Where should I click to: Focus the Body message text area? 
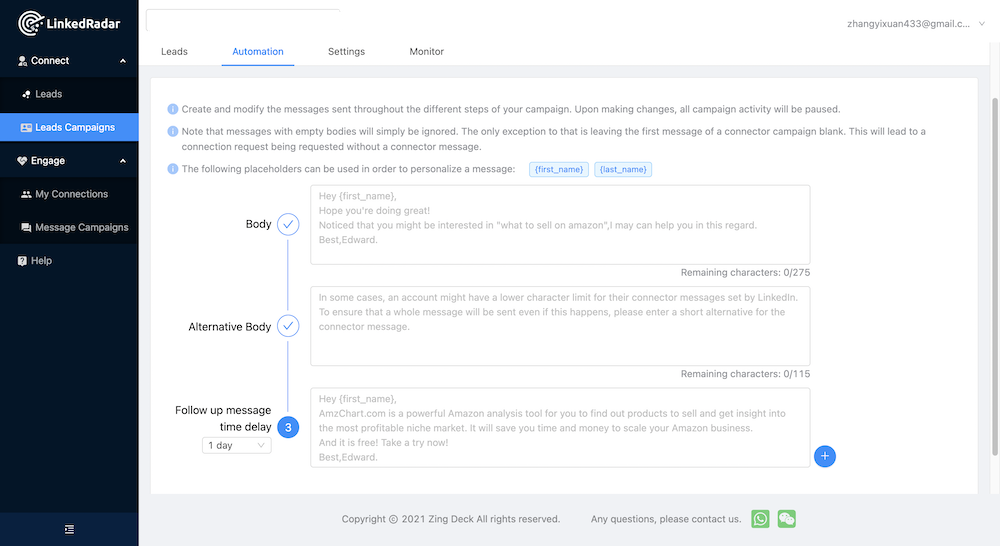coord(560,225)
